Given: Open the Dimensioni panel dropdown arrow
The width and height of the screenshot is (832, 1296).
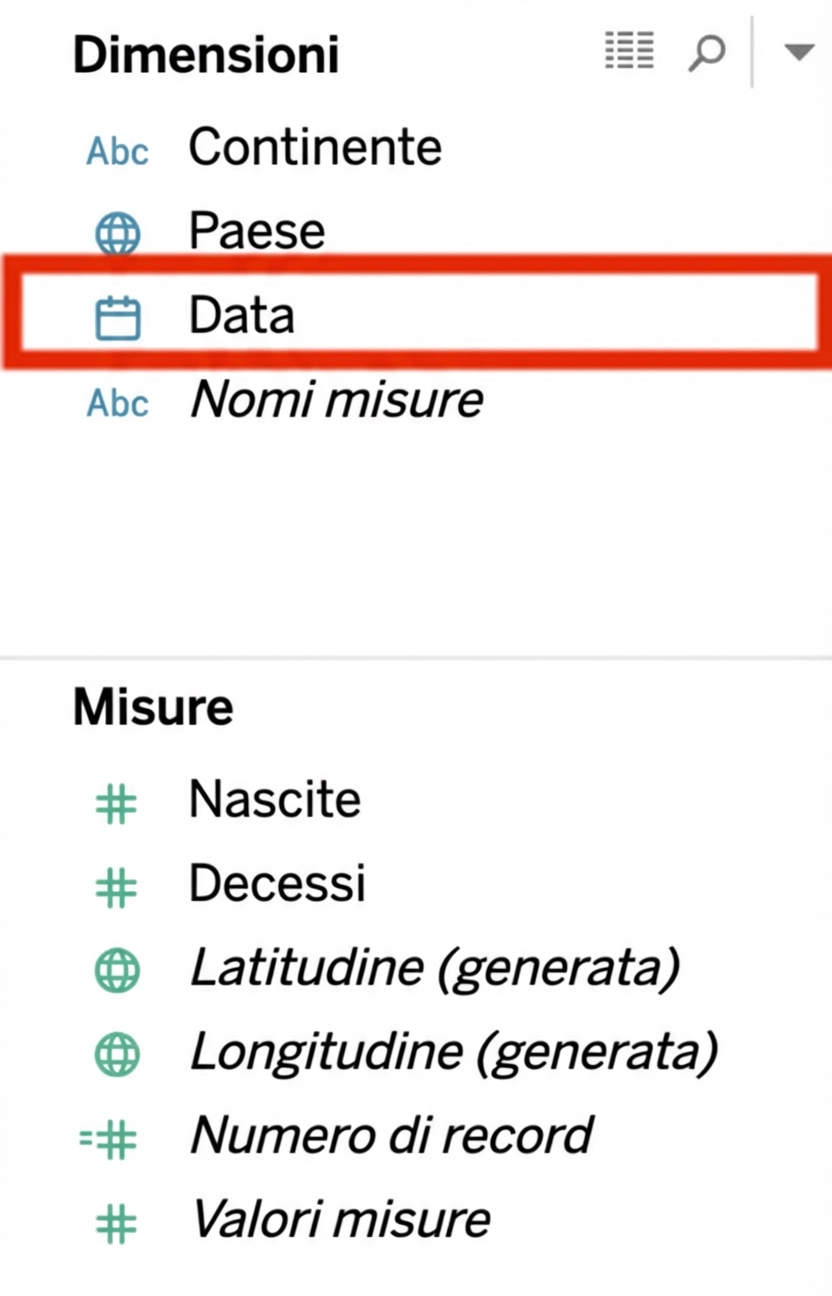Looking at the screenshot, I should point(798,52).
